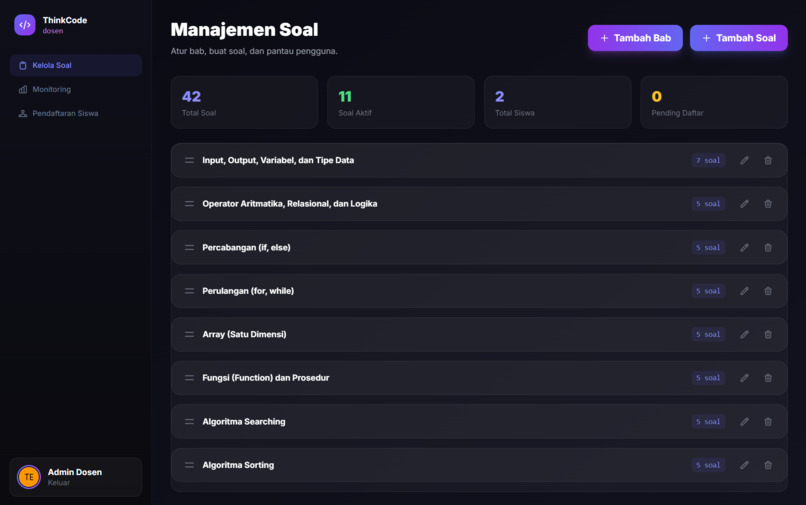Click the Manajemen Soal heading
This screenshot has width=806, height=505.
pyautogui.click(x=244, y=30)
